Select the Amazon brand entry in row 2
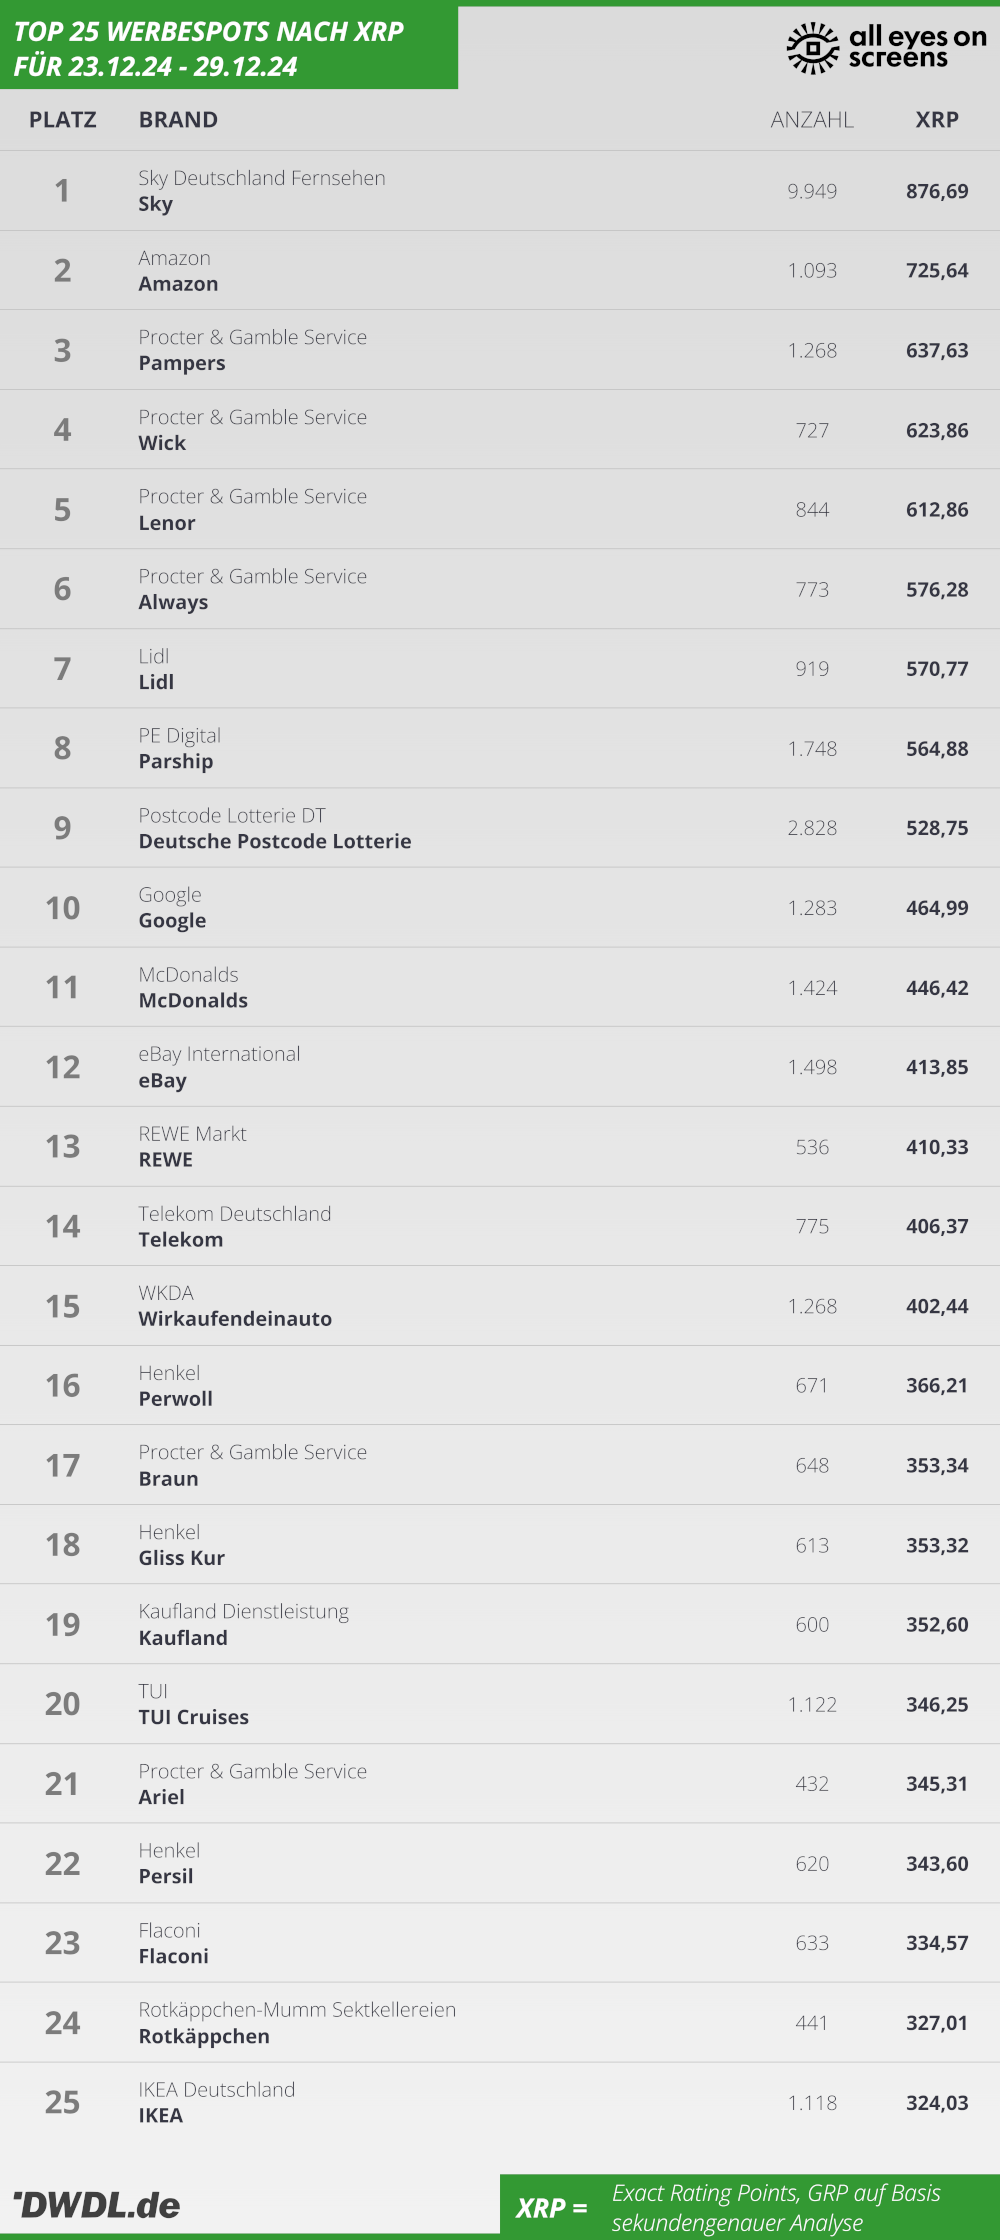The width and height of the screenshot is (1000, 2240). pyautogui.click(x=178, y=284)
